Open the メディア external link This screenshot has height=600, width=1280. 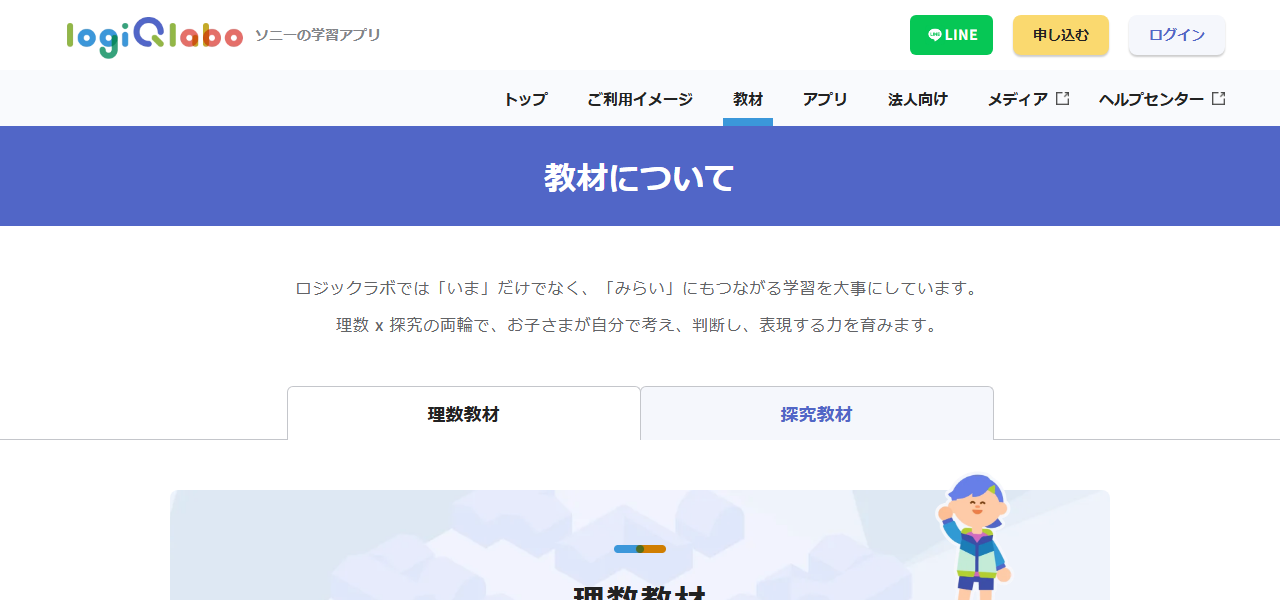tap(1028, 99)
